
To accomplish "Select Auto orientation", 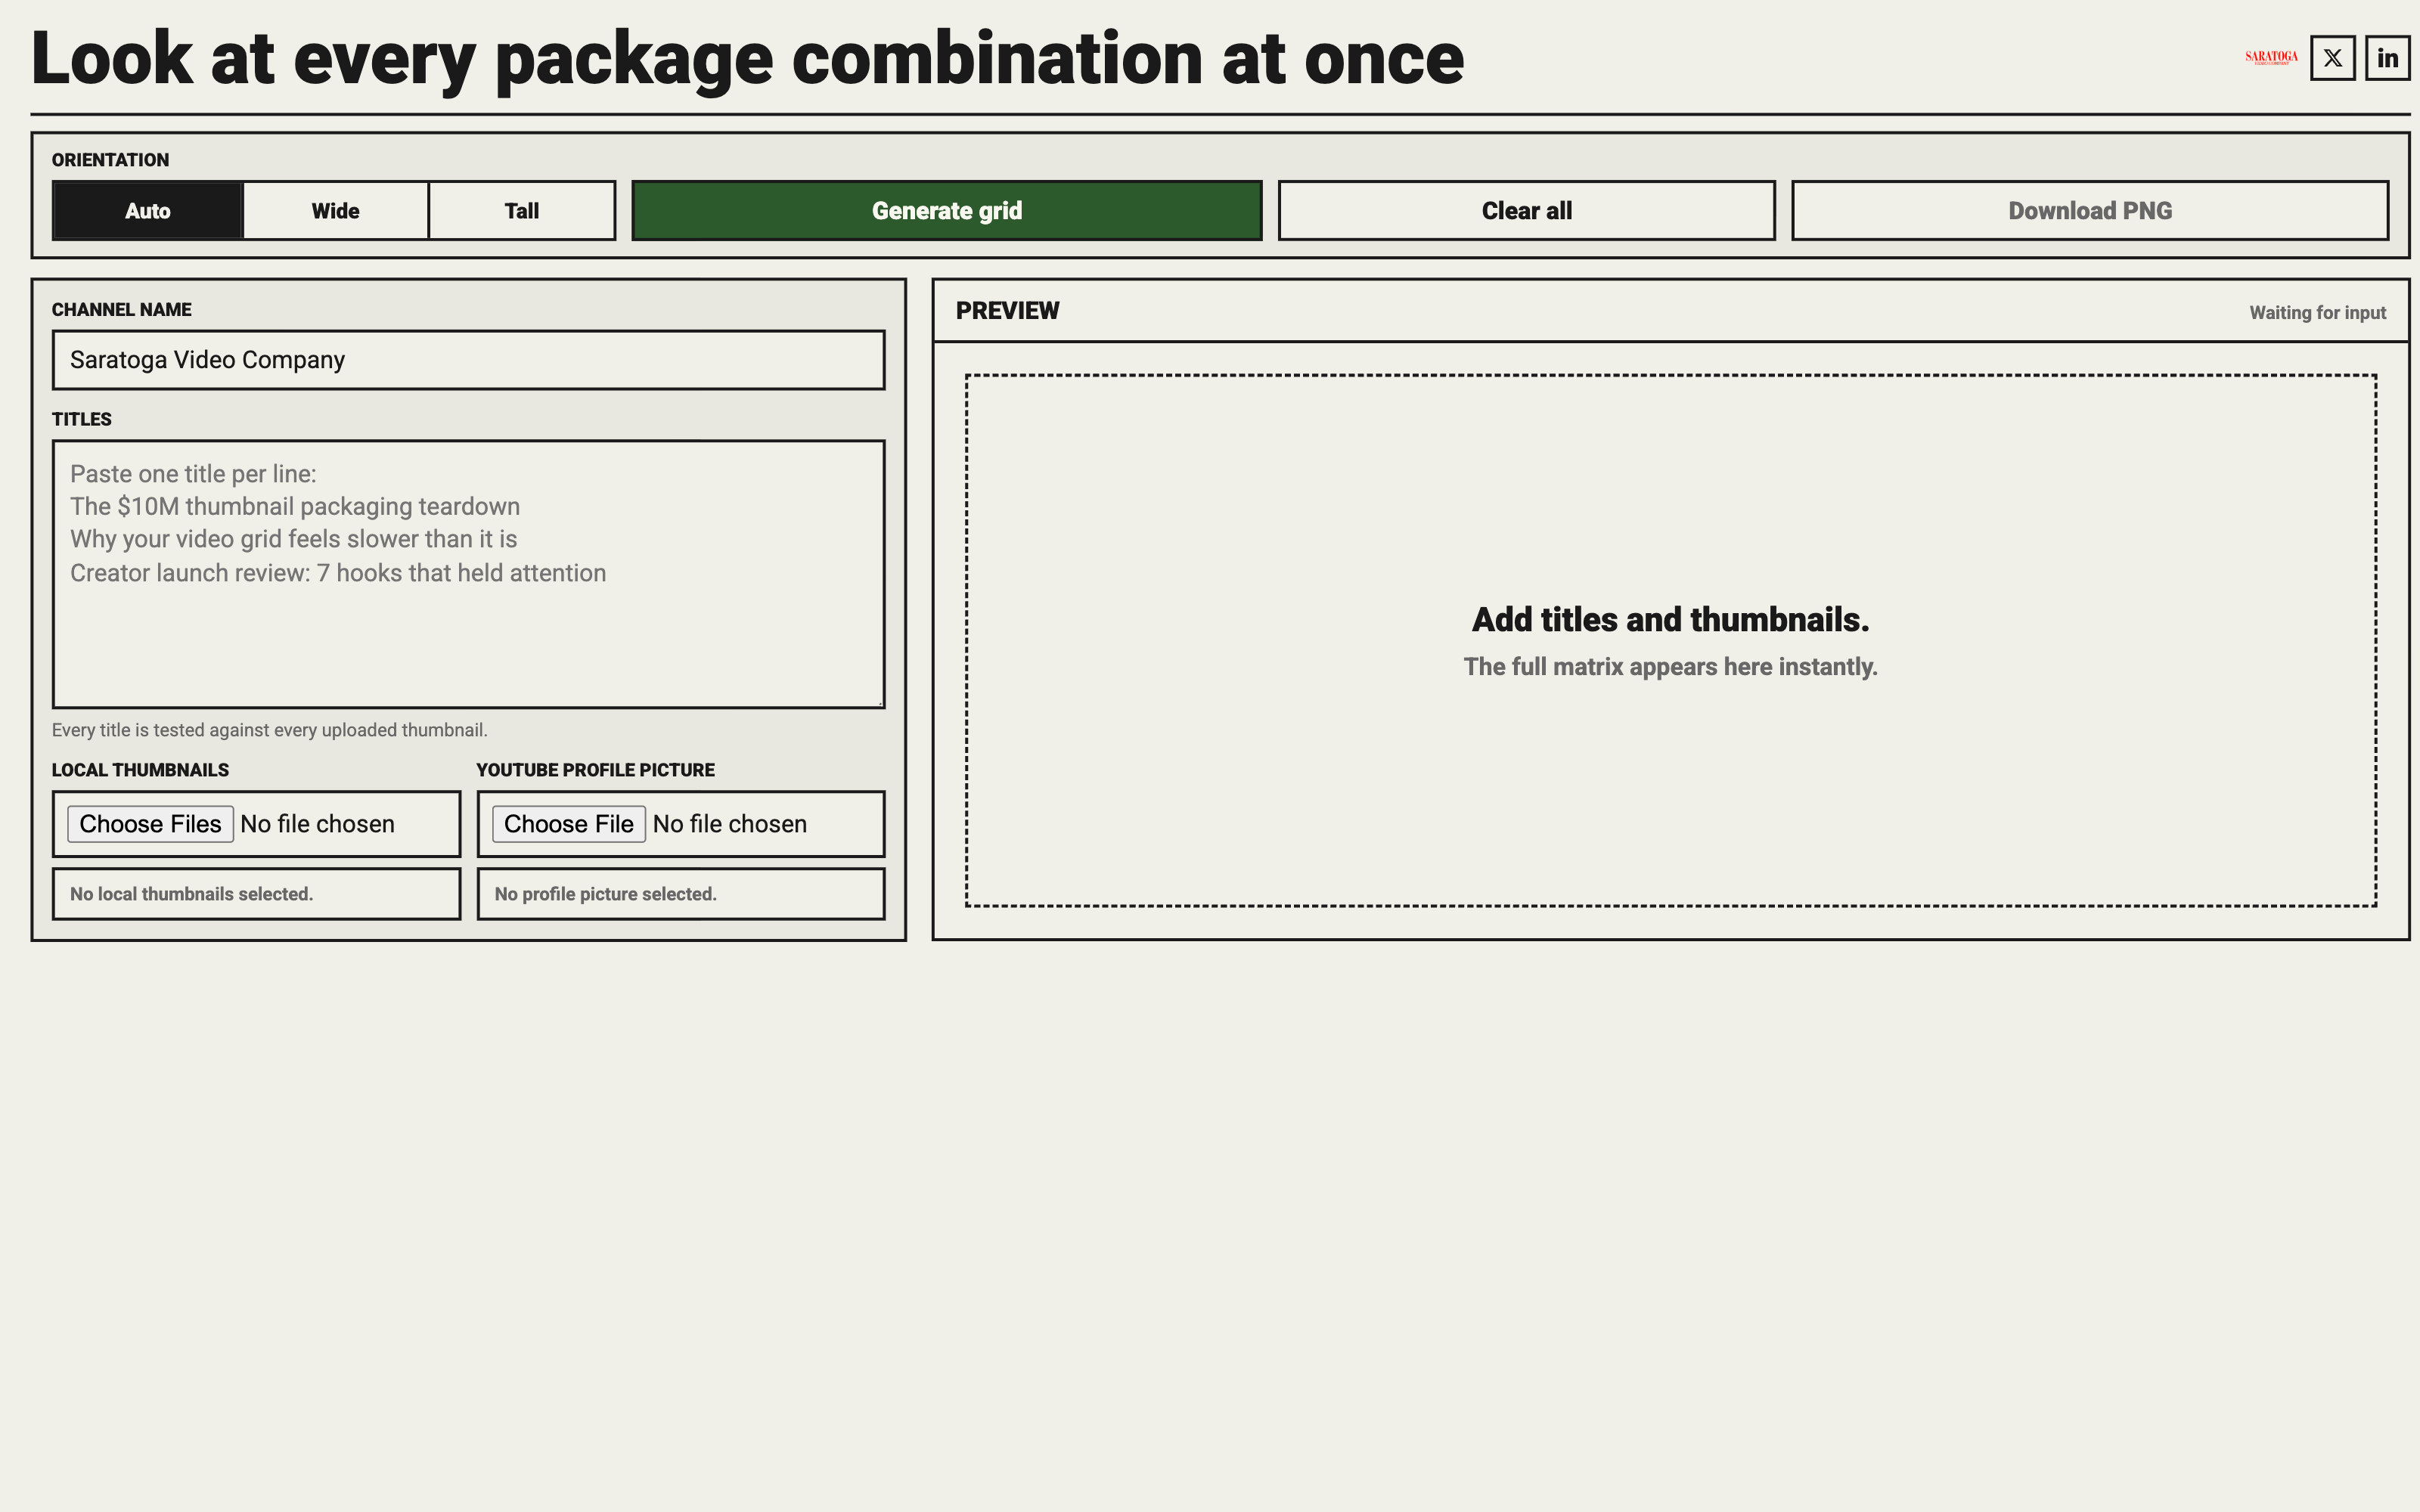I will (x=148, y=210).
